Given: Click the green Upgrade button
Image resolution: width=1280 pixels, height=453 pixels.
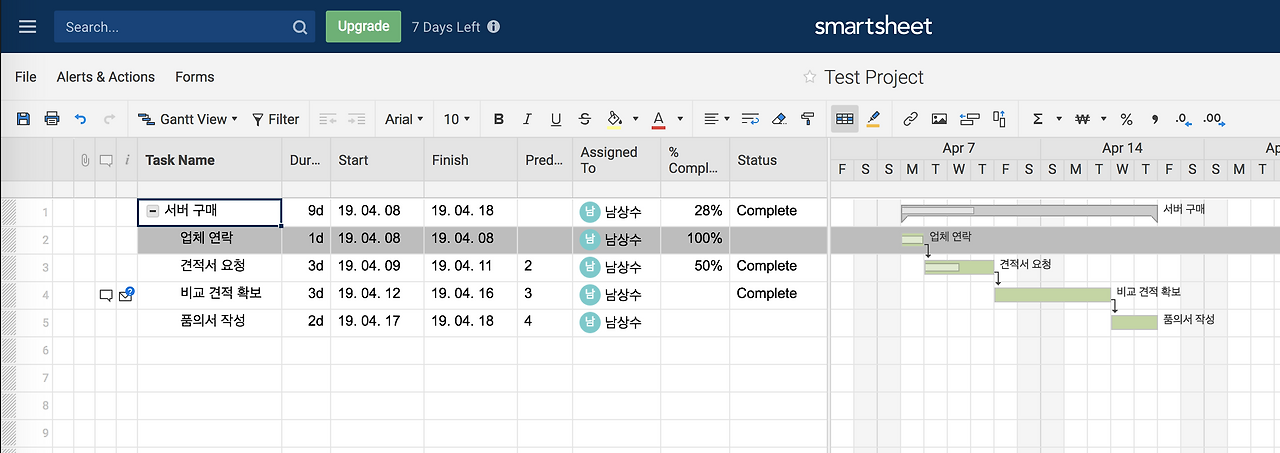Looking at the screenshot, I should [363, 27].
